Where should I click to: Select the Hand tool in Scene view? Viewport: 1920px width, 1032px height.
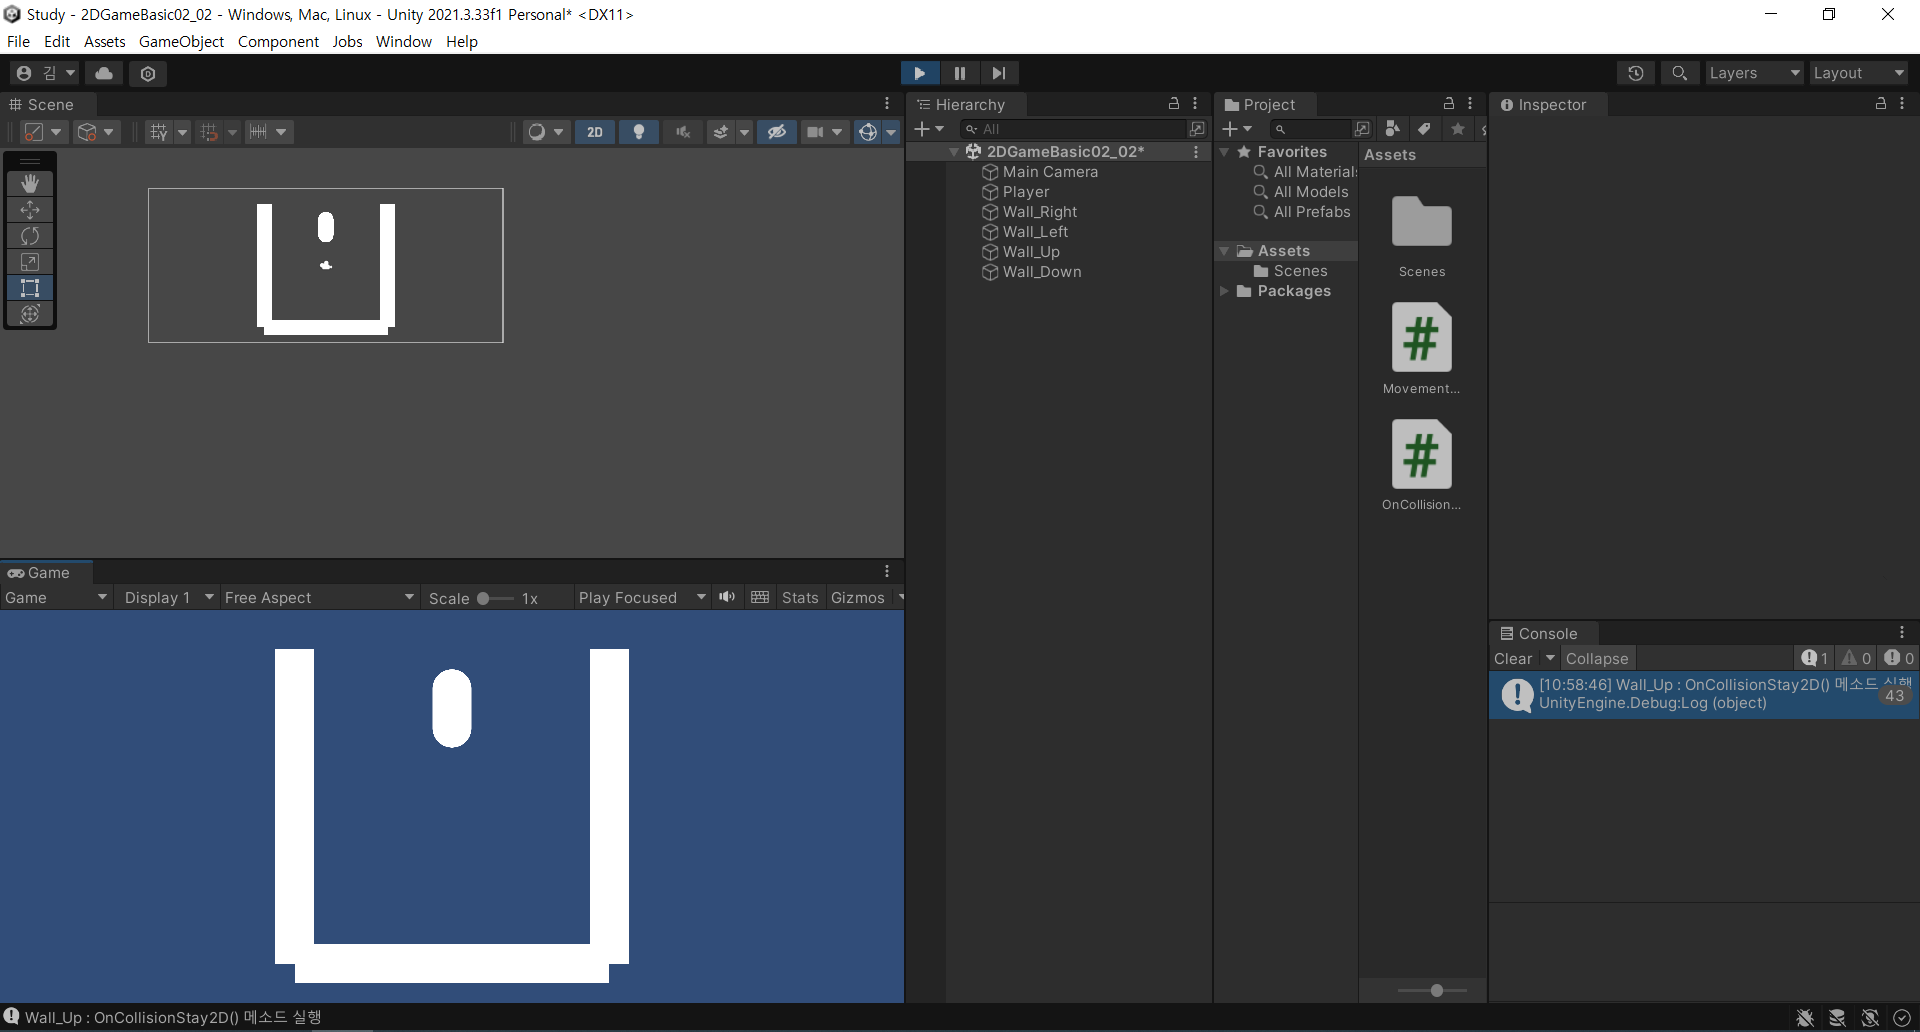(x=30, y=184)
